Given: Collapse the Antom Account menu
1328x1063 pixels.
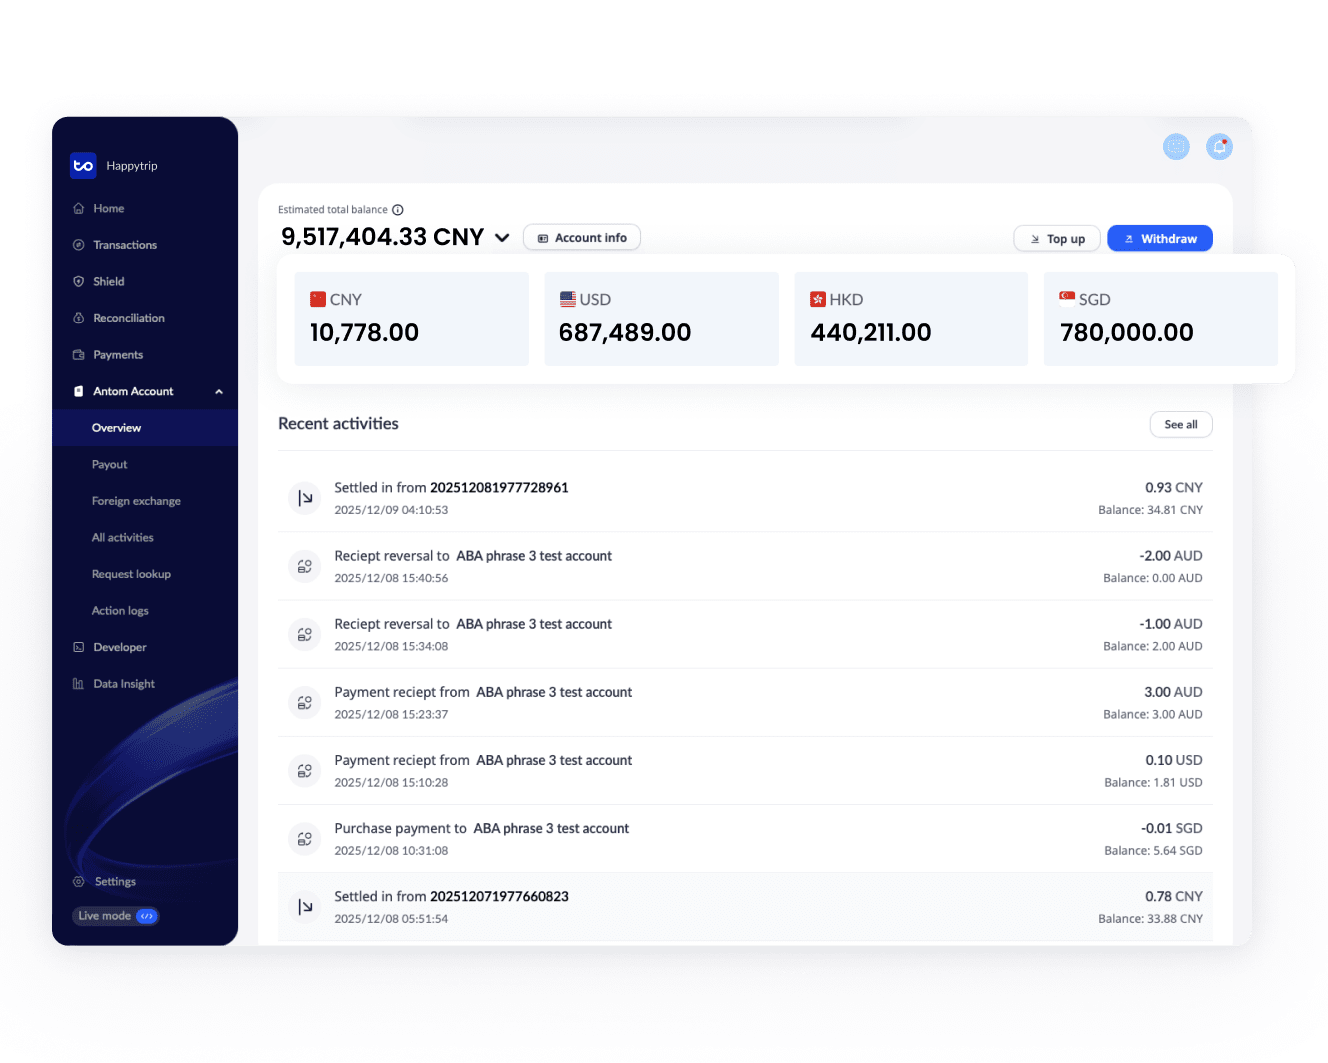Looking at the screenshot, I should tap(219, 392).
